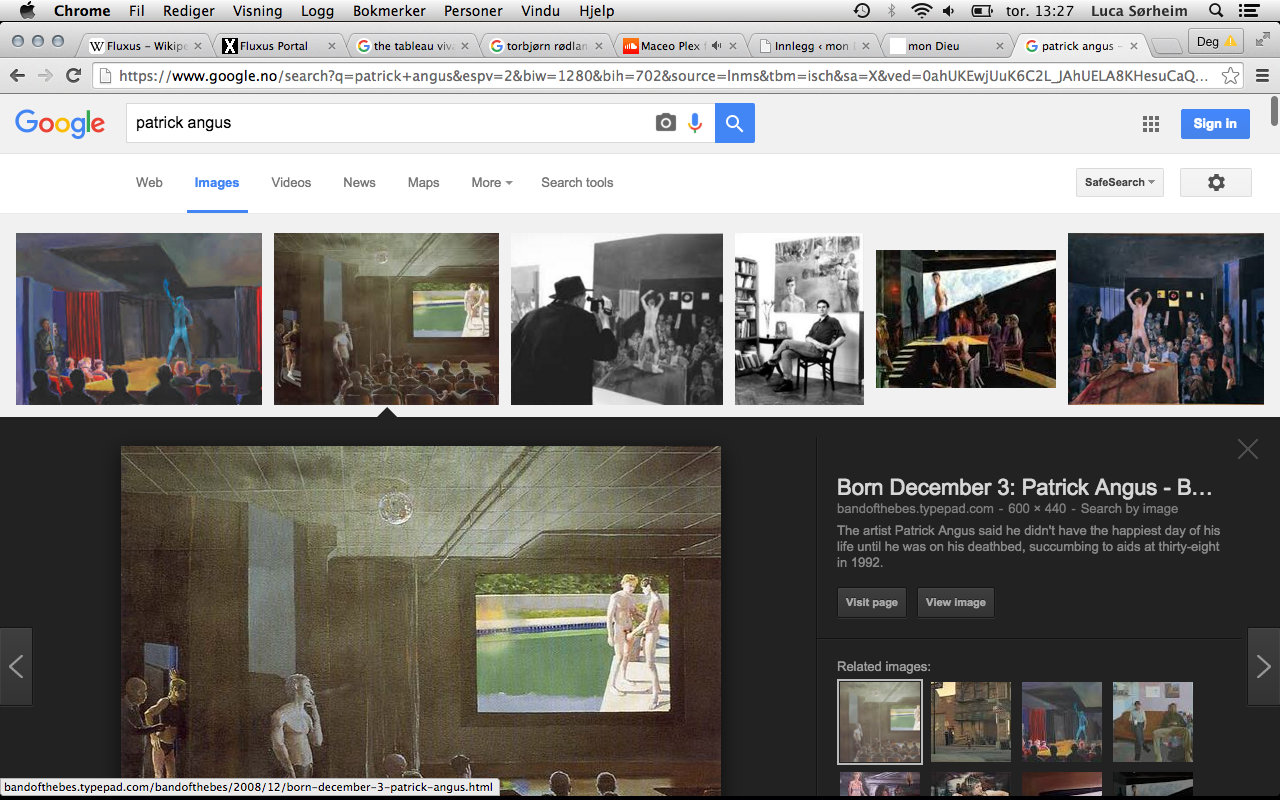Click the Bluetooth icon in menu bar
The width and height of the screenshot is (1280, 800).
click(892, 11)
